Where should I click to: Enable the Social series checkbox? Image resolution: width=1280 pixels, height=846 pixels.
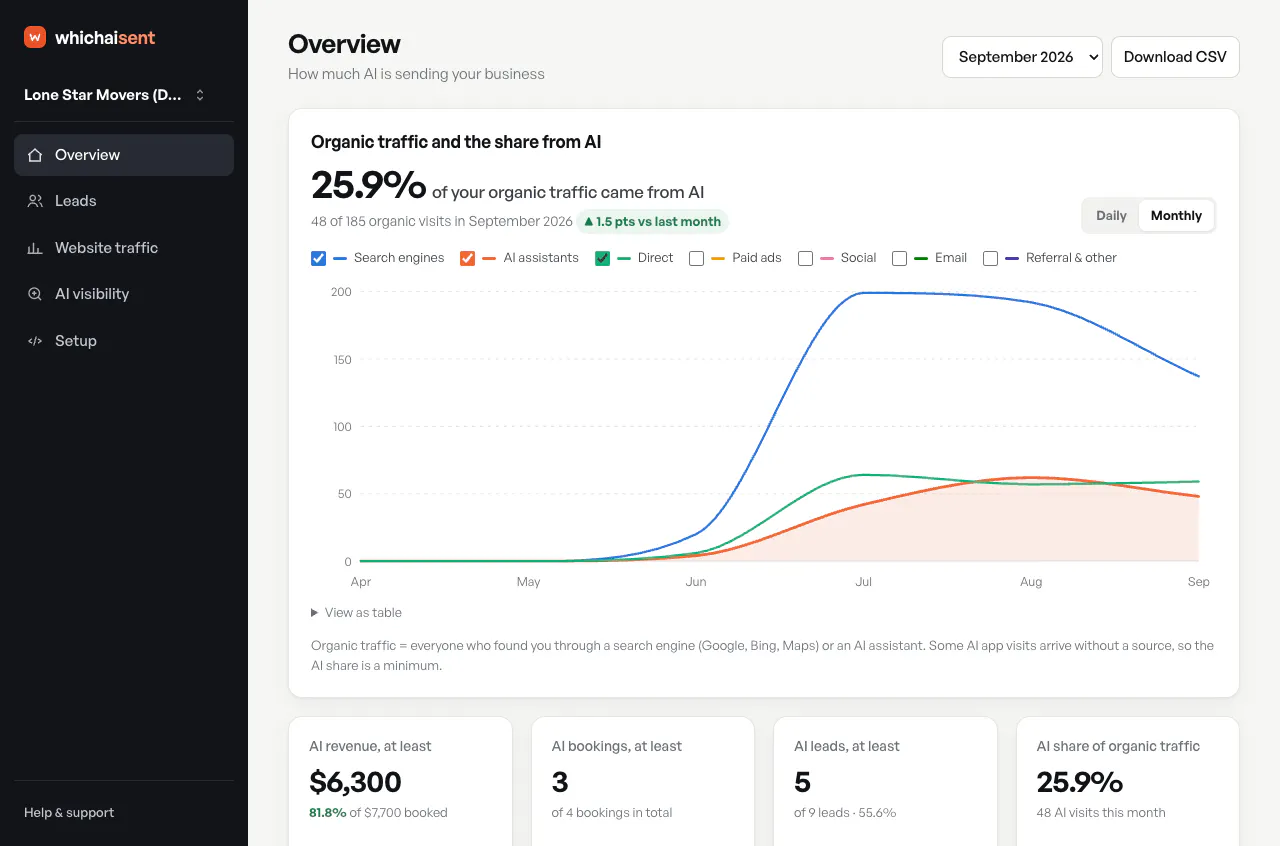click(805, 258)
